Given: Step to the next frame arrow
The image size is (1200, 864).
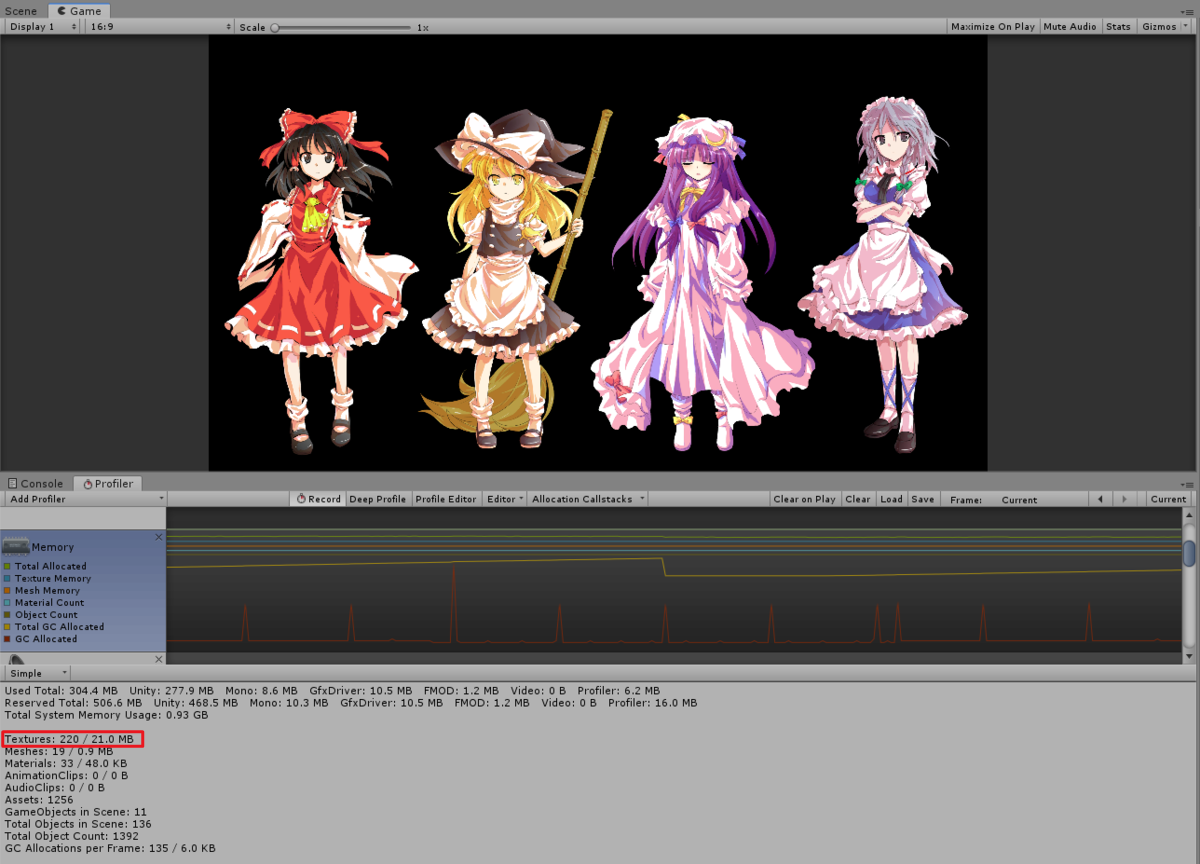Looking at the screenshot, I should click(1125, 499).
